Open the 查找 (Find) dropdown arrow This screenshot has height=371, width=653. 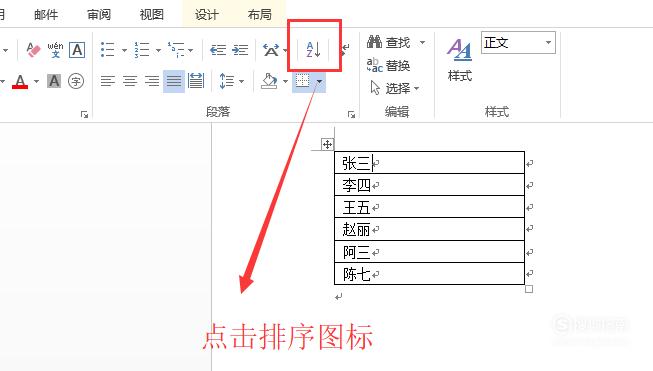(x=422, y=42)
